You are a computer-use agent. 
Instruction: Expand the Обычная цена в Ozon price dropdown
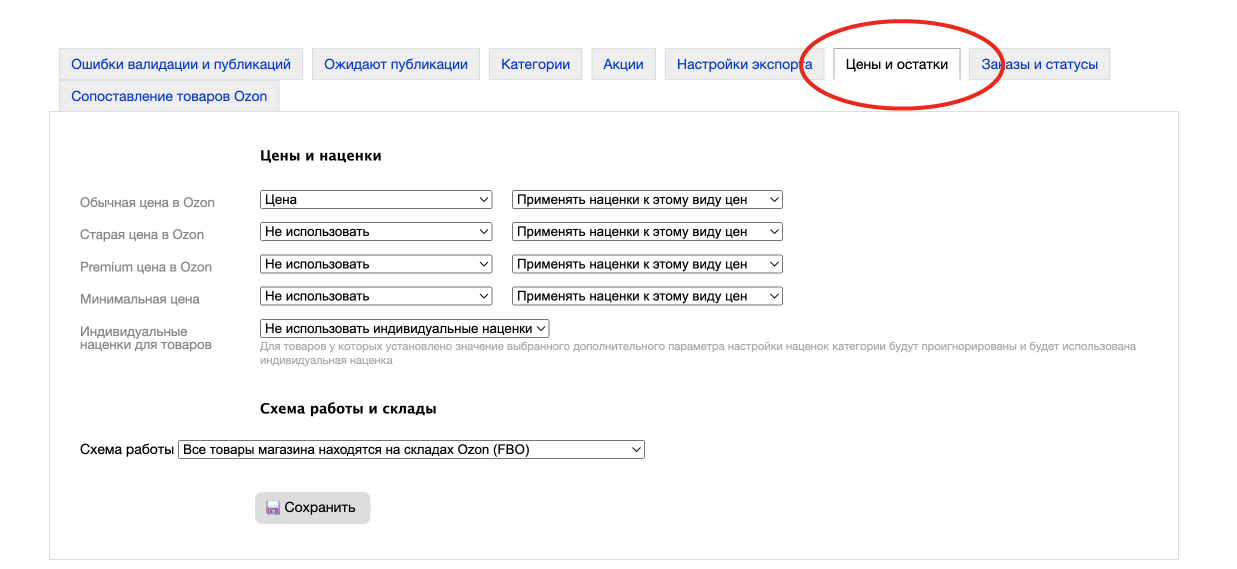point(376,200)
